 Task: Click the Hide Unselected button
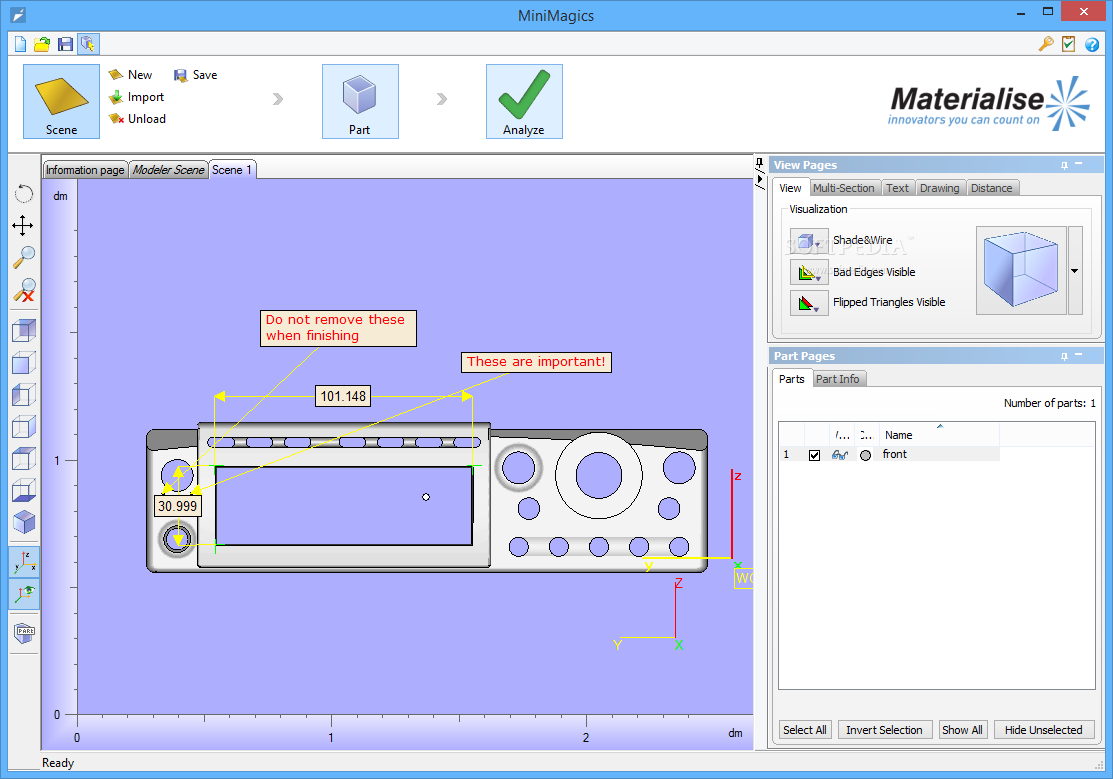1043,730
